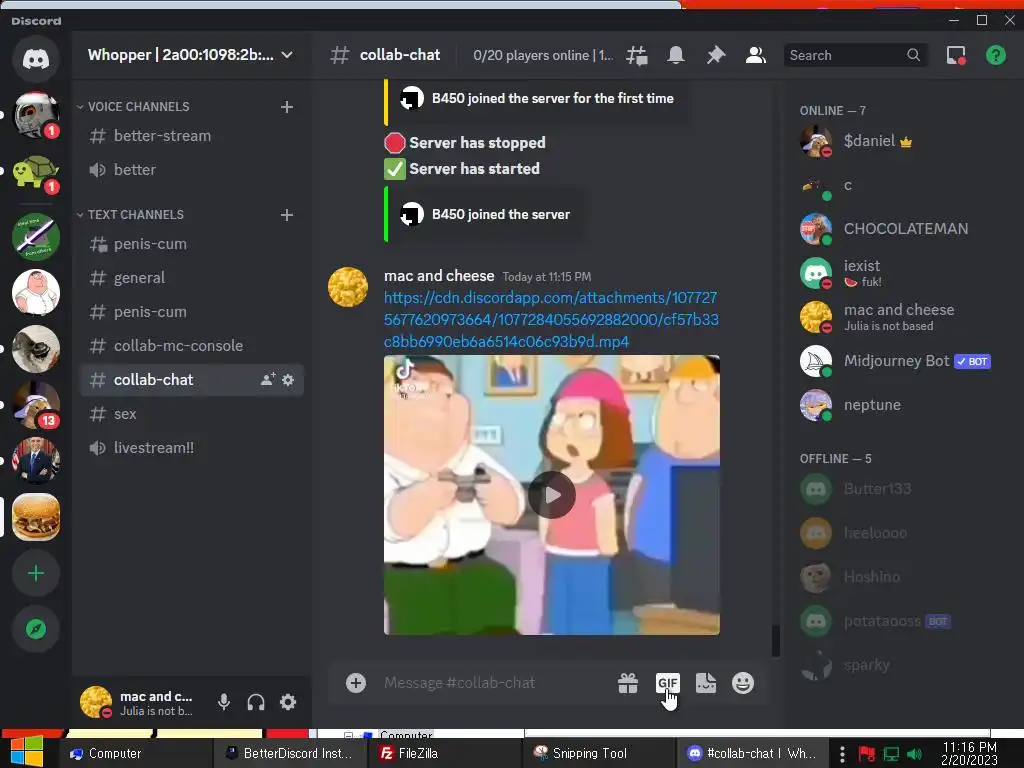1024x768 pixels.
Task: Switch to Snipping Tool on taskbar
Action: pyautogui.click(x=600, y=754)
